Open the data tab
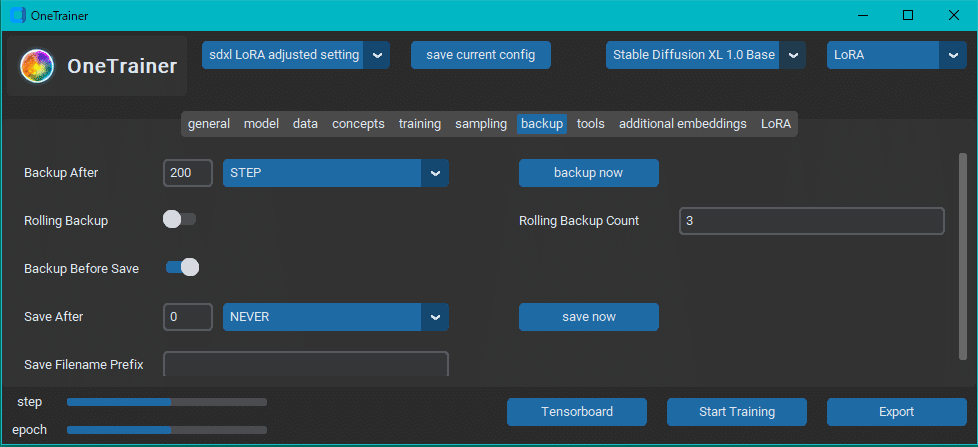The width and height of the screenshot is (978, 447). pos(306,124)
